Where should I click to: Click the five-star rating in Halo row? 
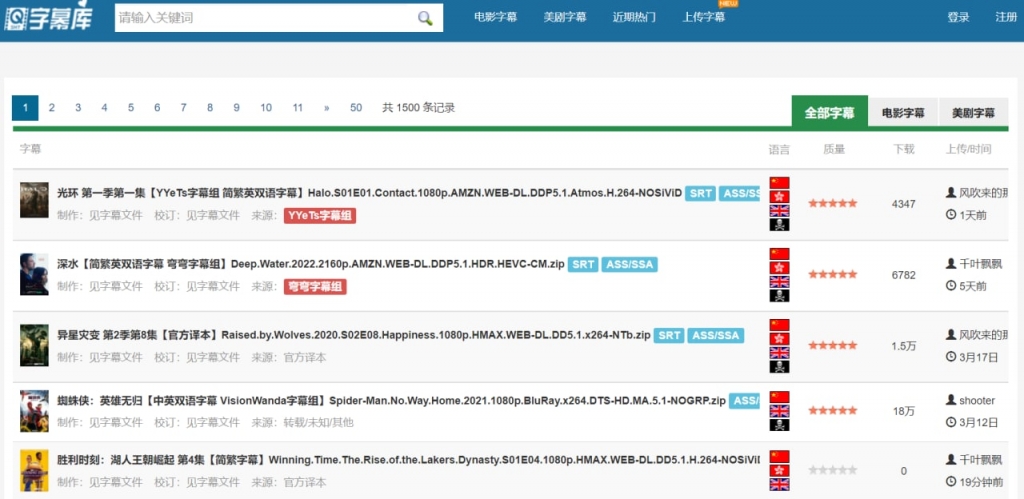click(832, 203)
